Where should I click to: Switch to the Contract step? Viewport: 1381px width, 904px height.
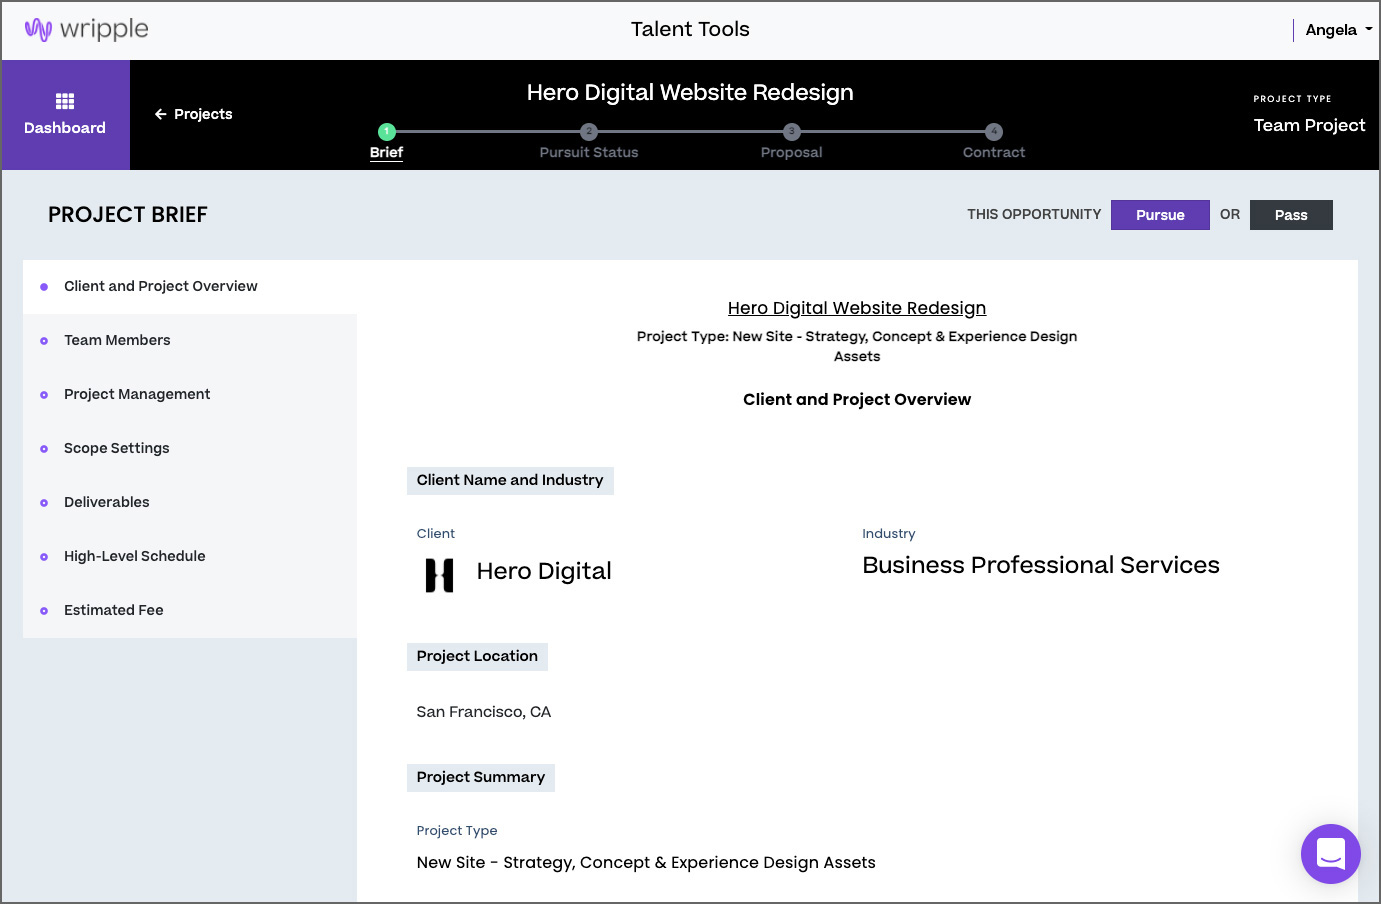pyautogui.click(x=994, y=152)
